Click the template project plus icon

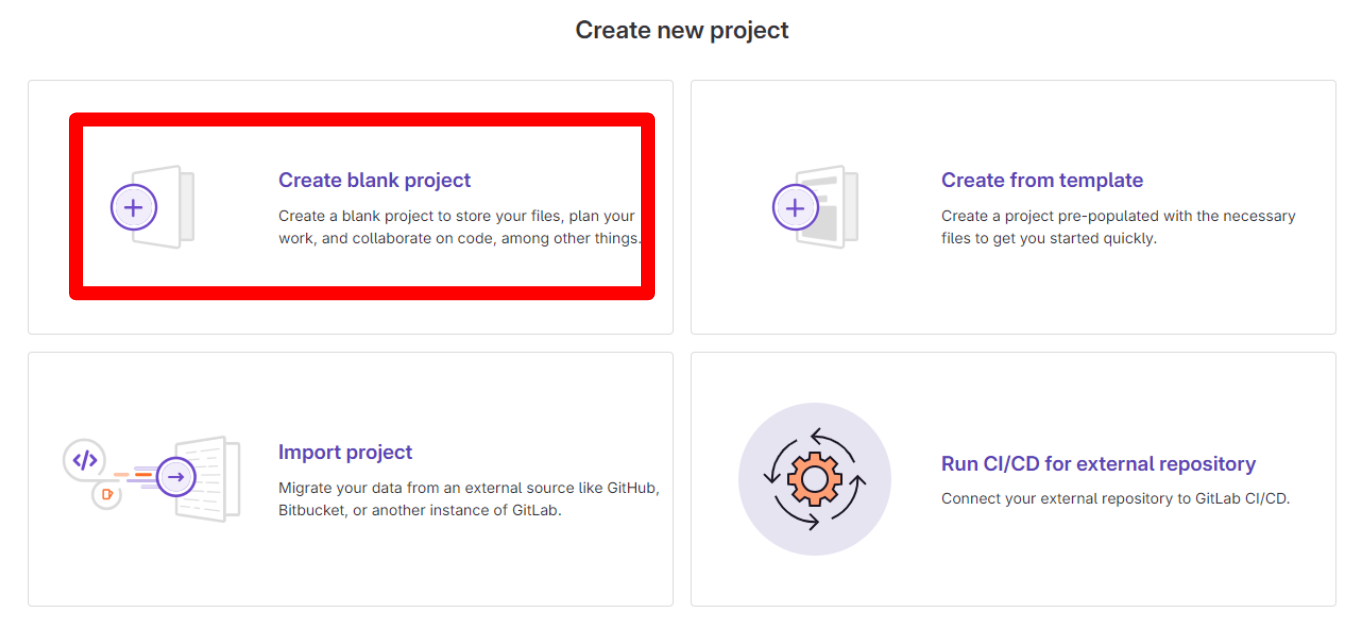[x=795, y=208]
